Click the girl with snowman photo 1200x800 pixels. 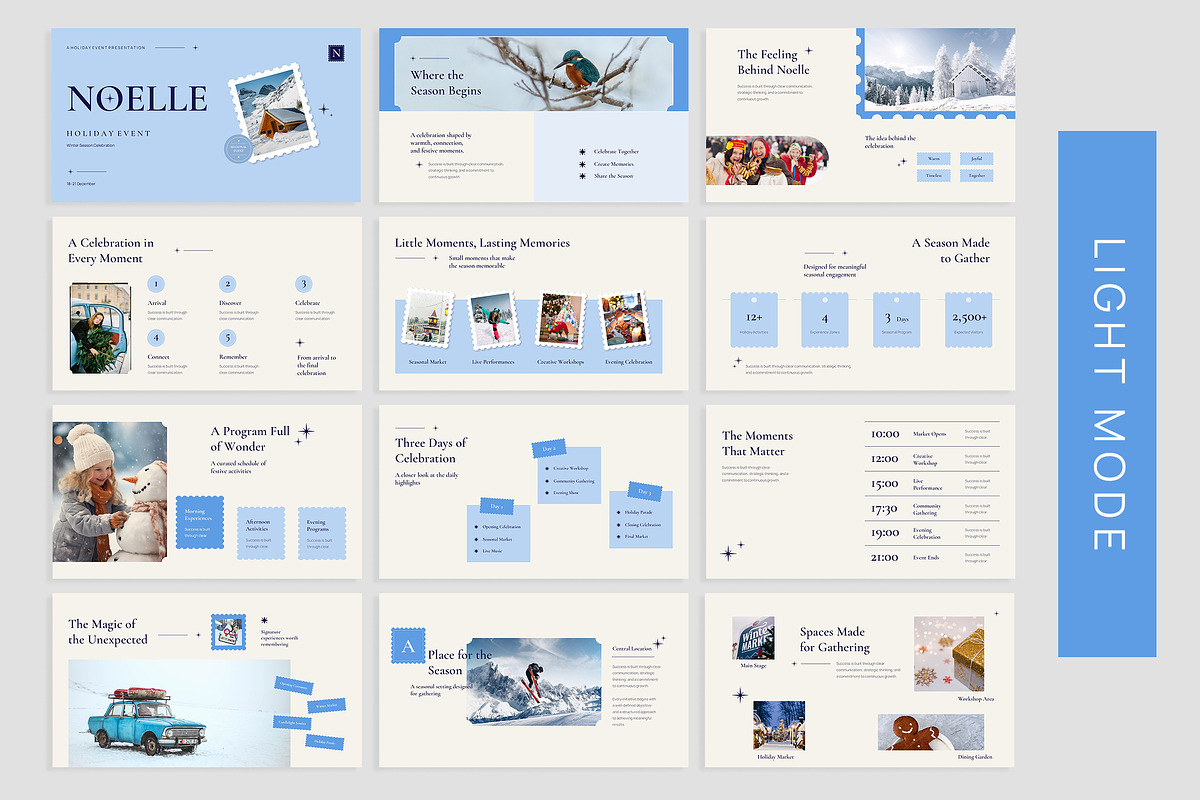pos(110,492)
